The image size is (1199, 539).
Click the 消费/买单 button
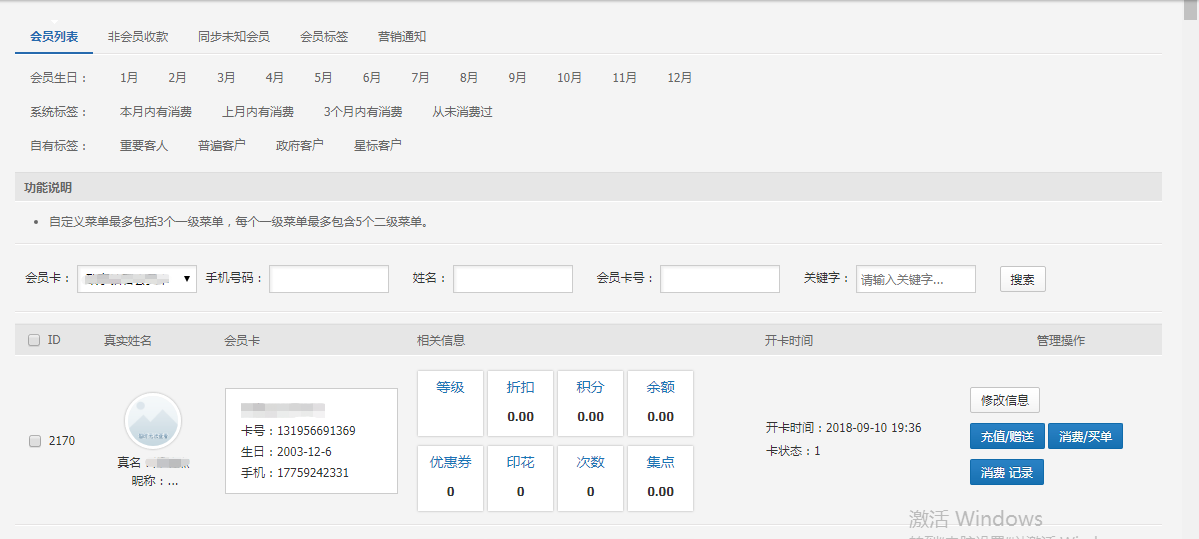(1085, 436)
